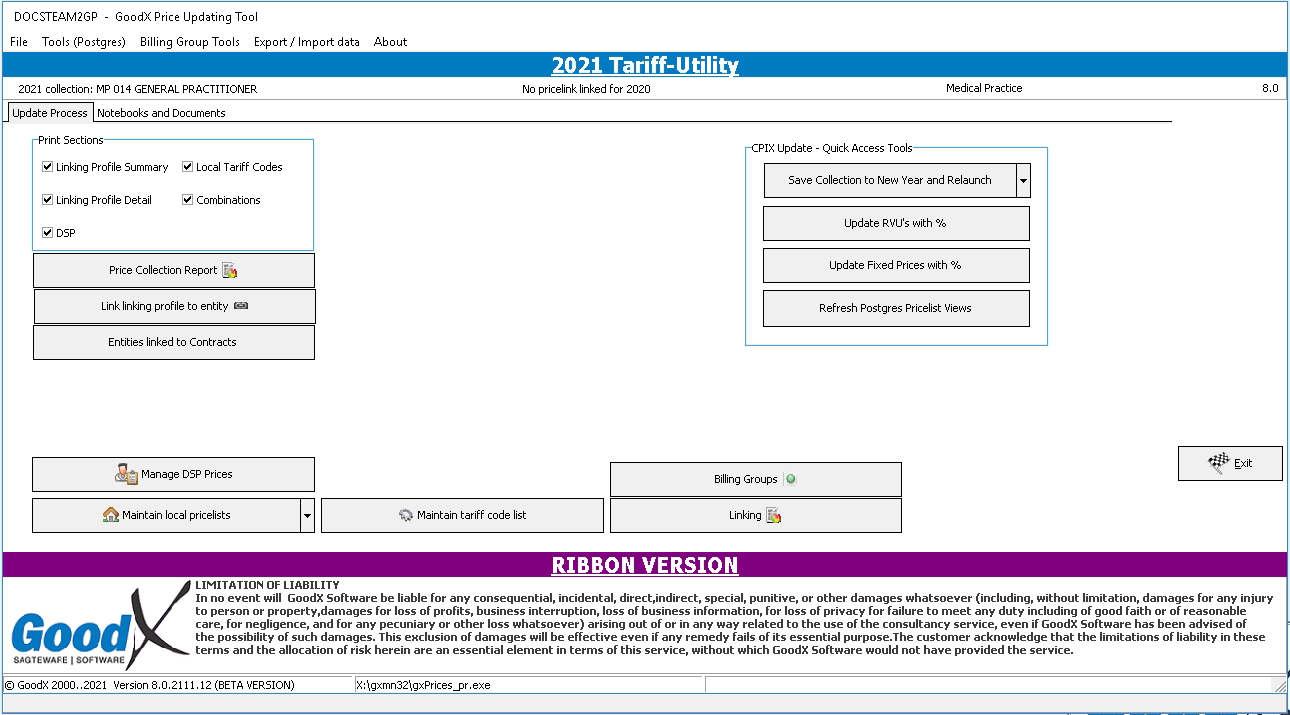1290x715 pixels.
Task: Click the RIBBON VERSION banner title
Action: click(x=645, y=565)
